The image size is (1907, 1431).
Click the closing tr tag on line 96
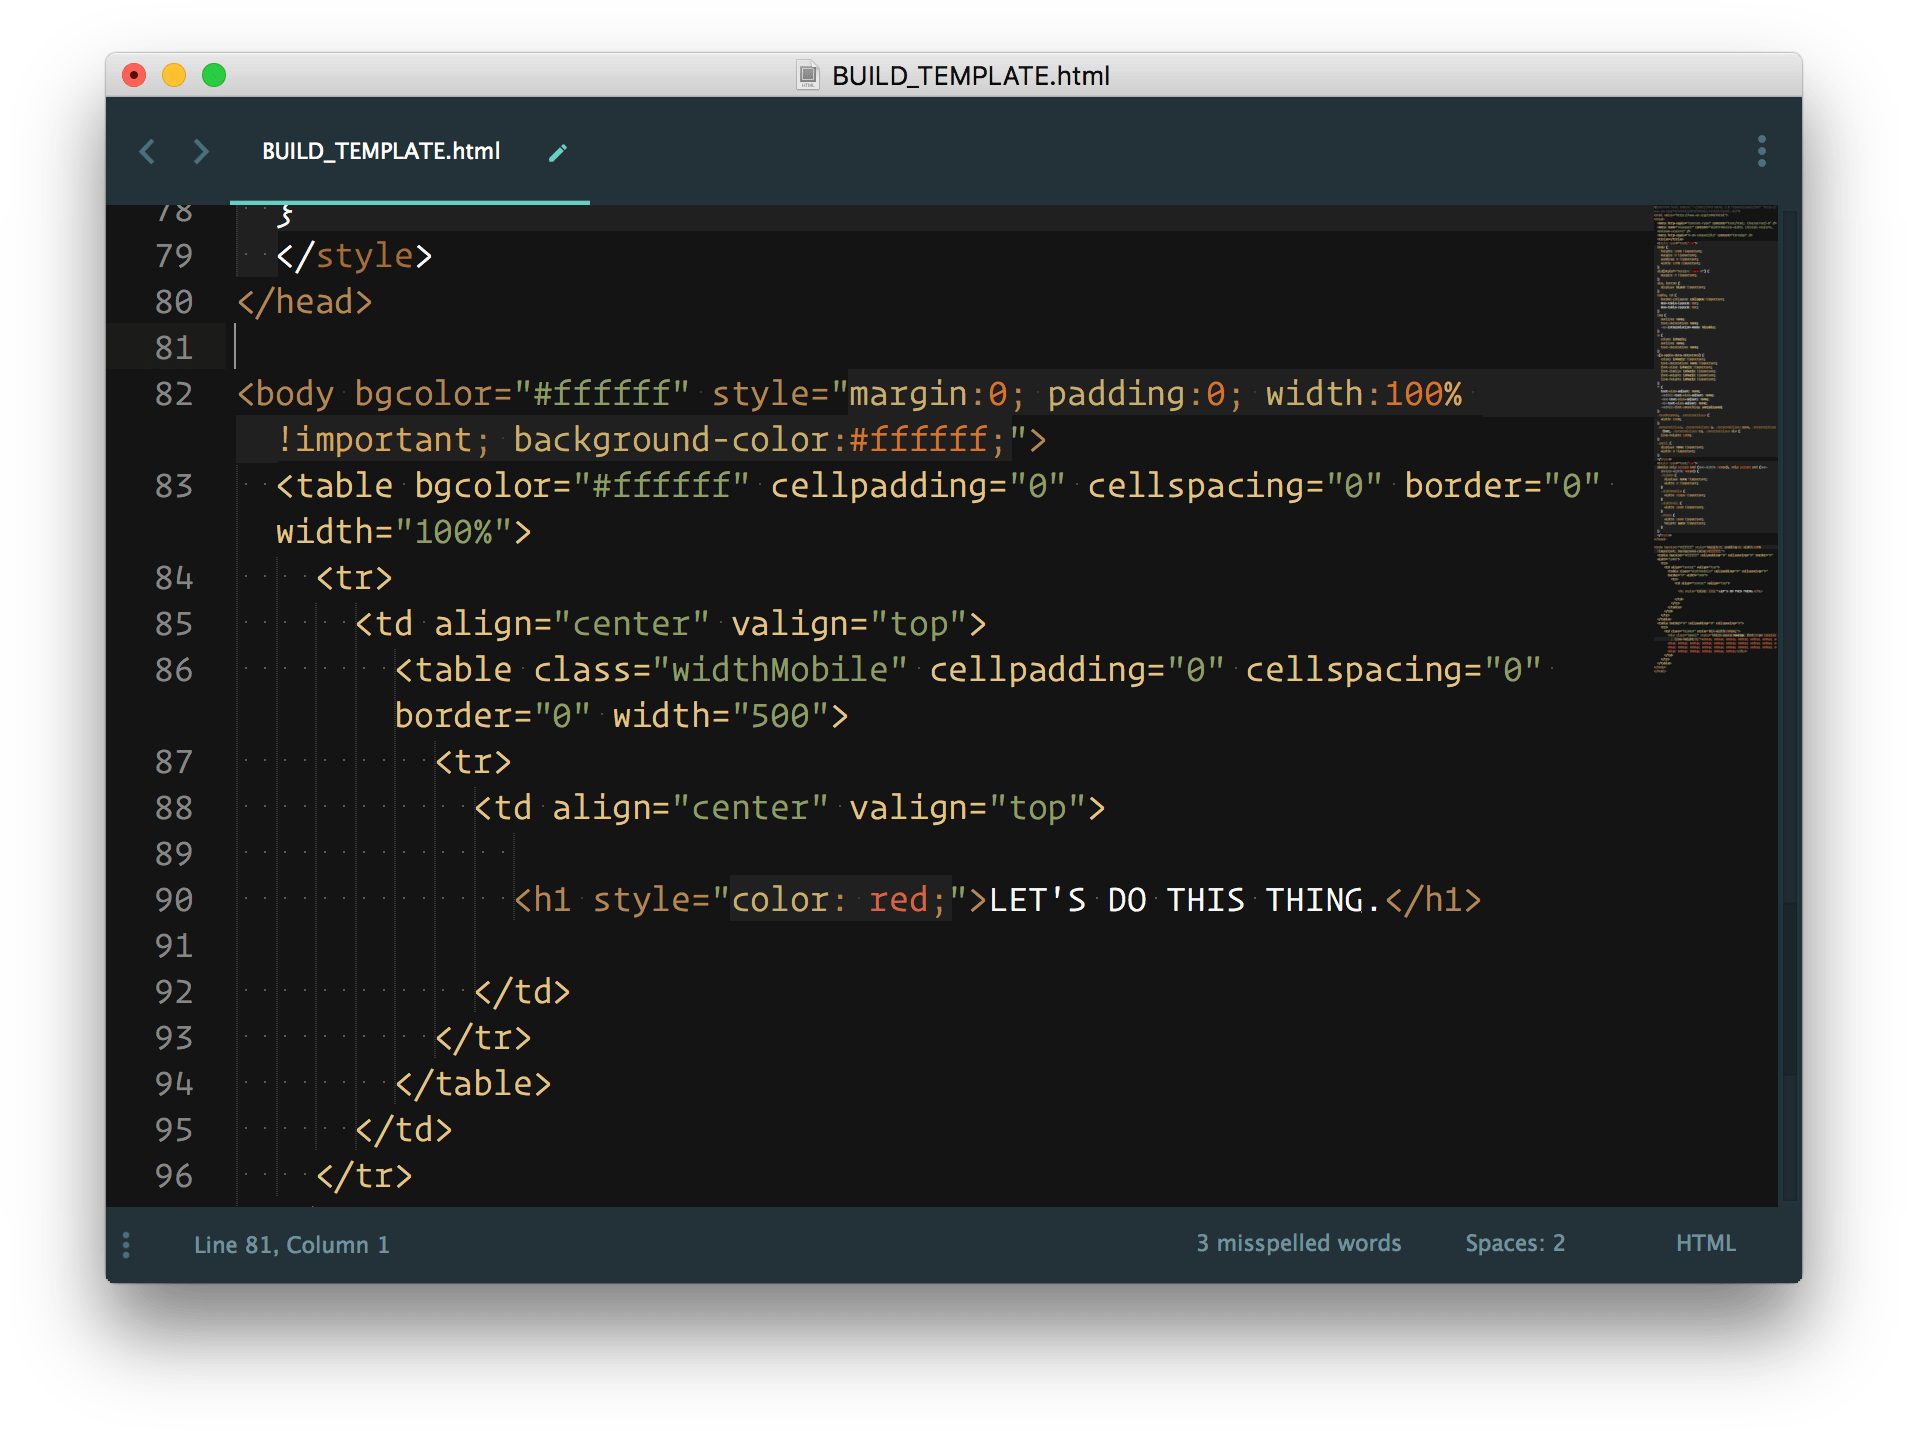click(x=364, y=1176)
